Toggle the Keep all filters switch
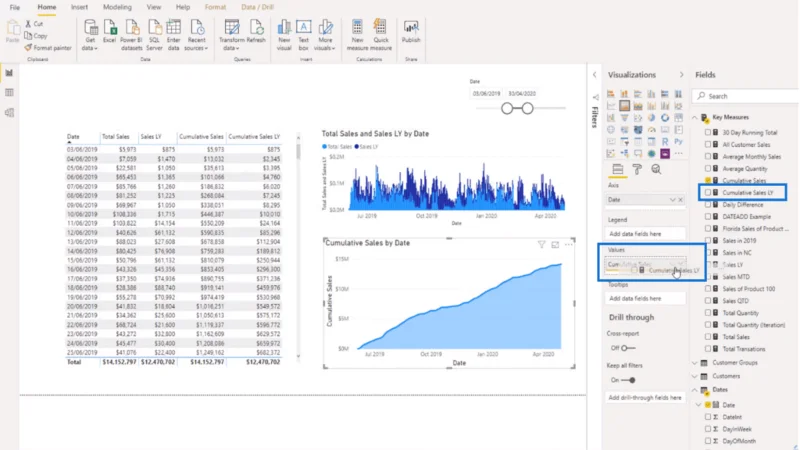Screen dimensions: 800x450 click(x=628, y=380)
